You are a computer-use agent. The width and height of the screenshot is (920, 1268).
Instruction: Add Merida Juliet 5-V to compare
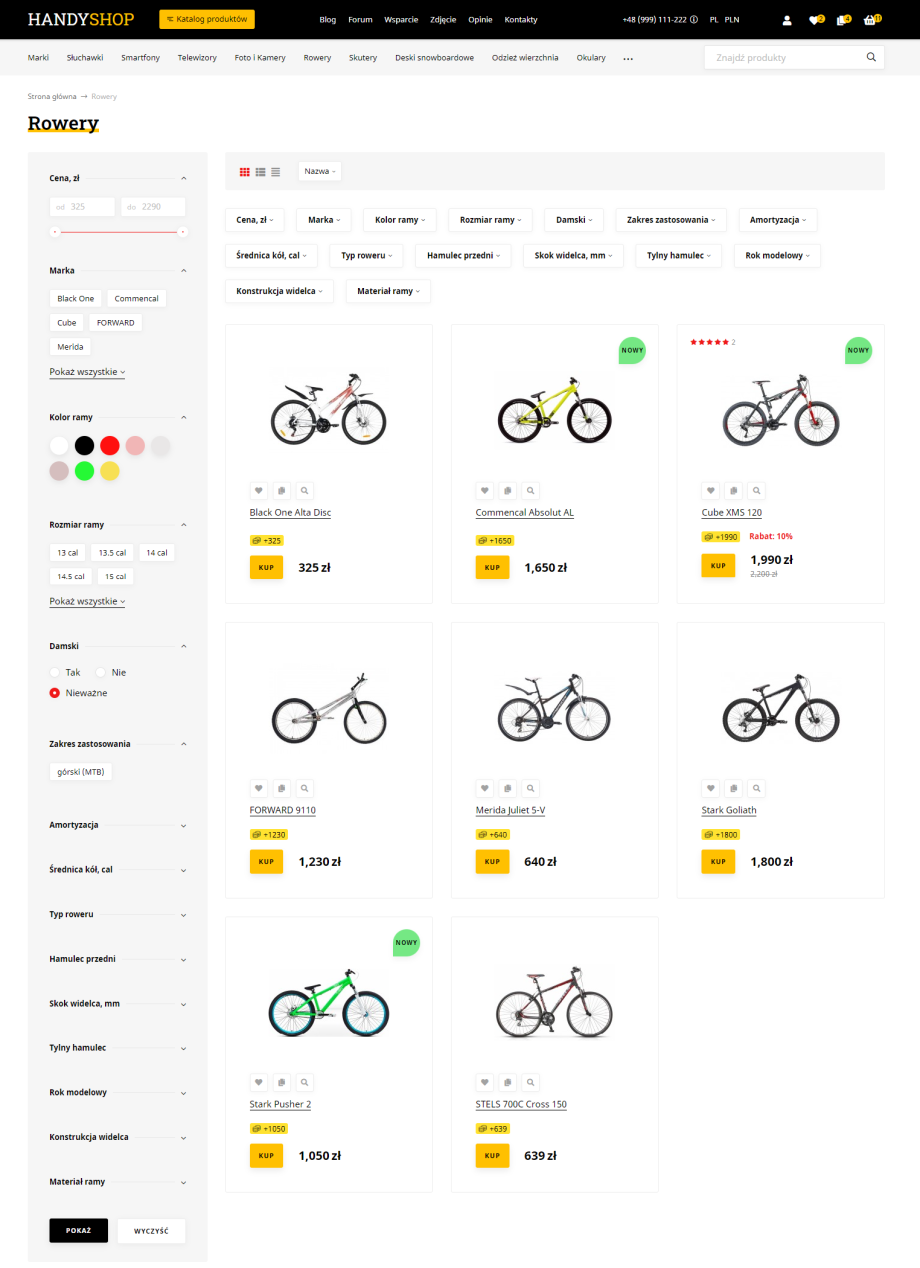coord(507,788)
